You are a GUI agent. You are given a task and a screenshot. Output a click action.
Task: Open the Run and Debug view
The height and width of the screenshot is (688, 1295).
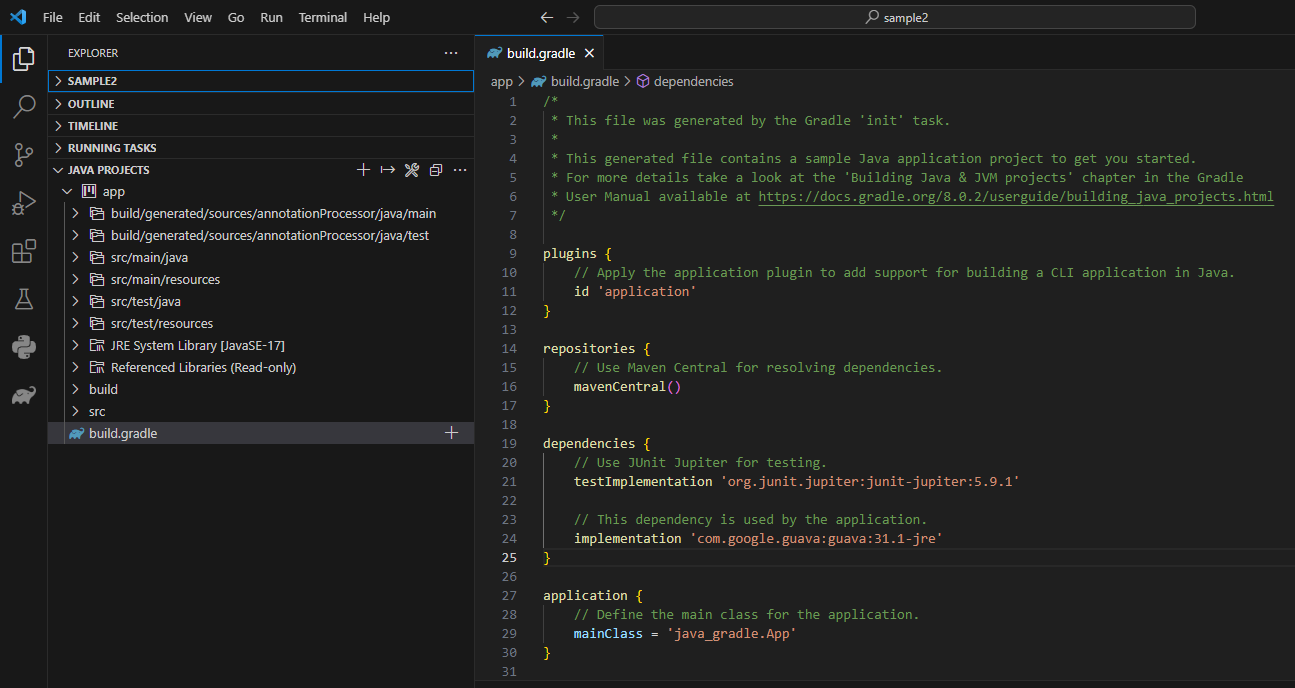(24, 203)
